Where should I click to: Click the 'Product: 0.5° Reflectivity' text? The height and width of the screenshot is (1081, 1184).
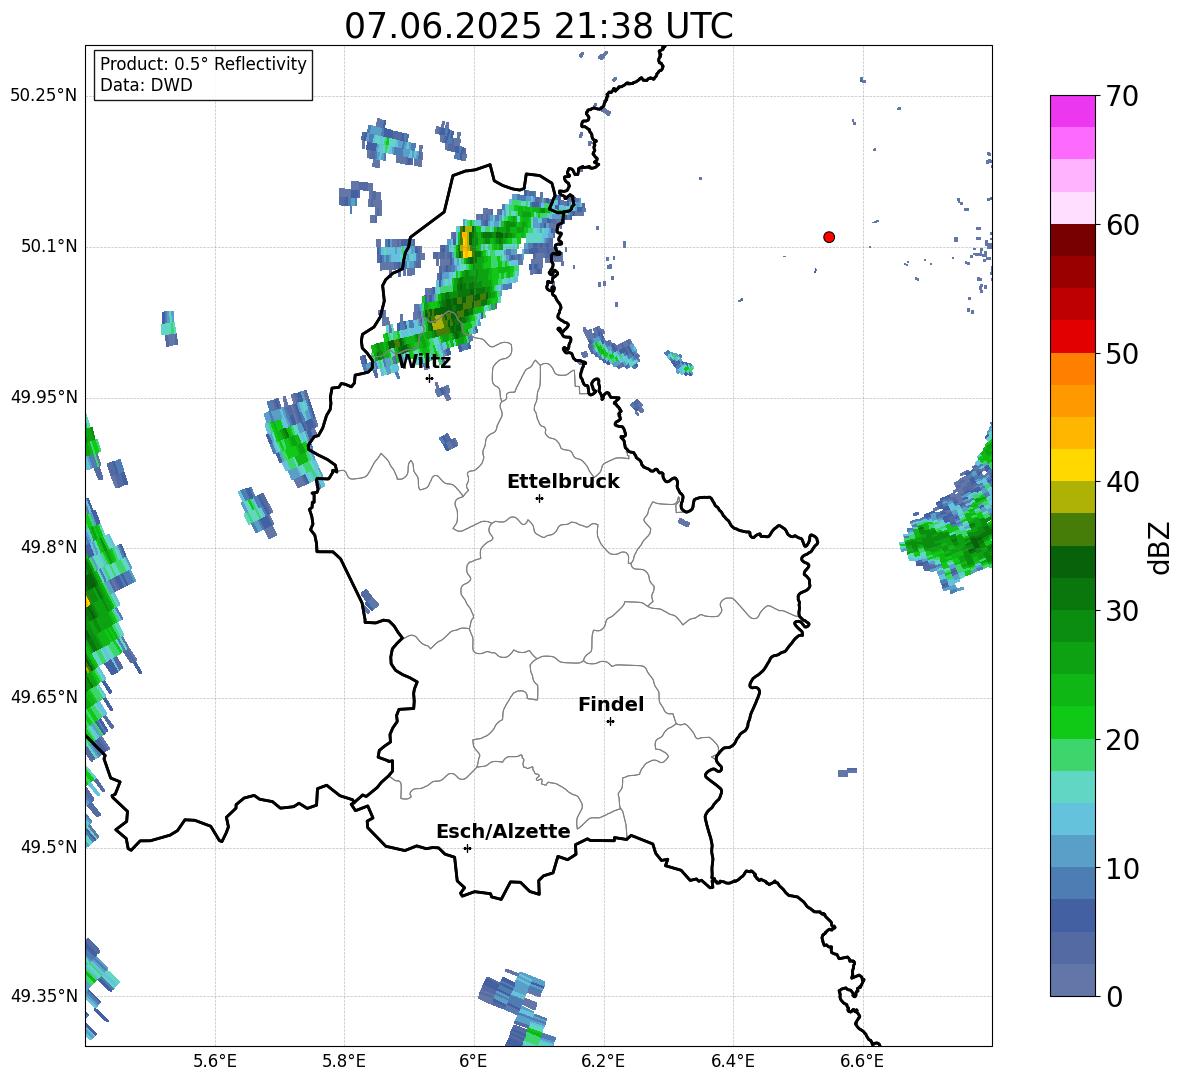pyautogui.click(x=203, y=64)
